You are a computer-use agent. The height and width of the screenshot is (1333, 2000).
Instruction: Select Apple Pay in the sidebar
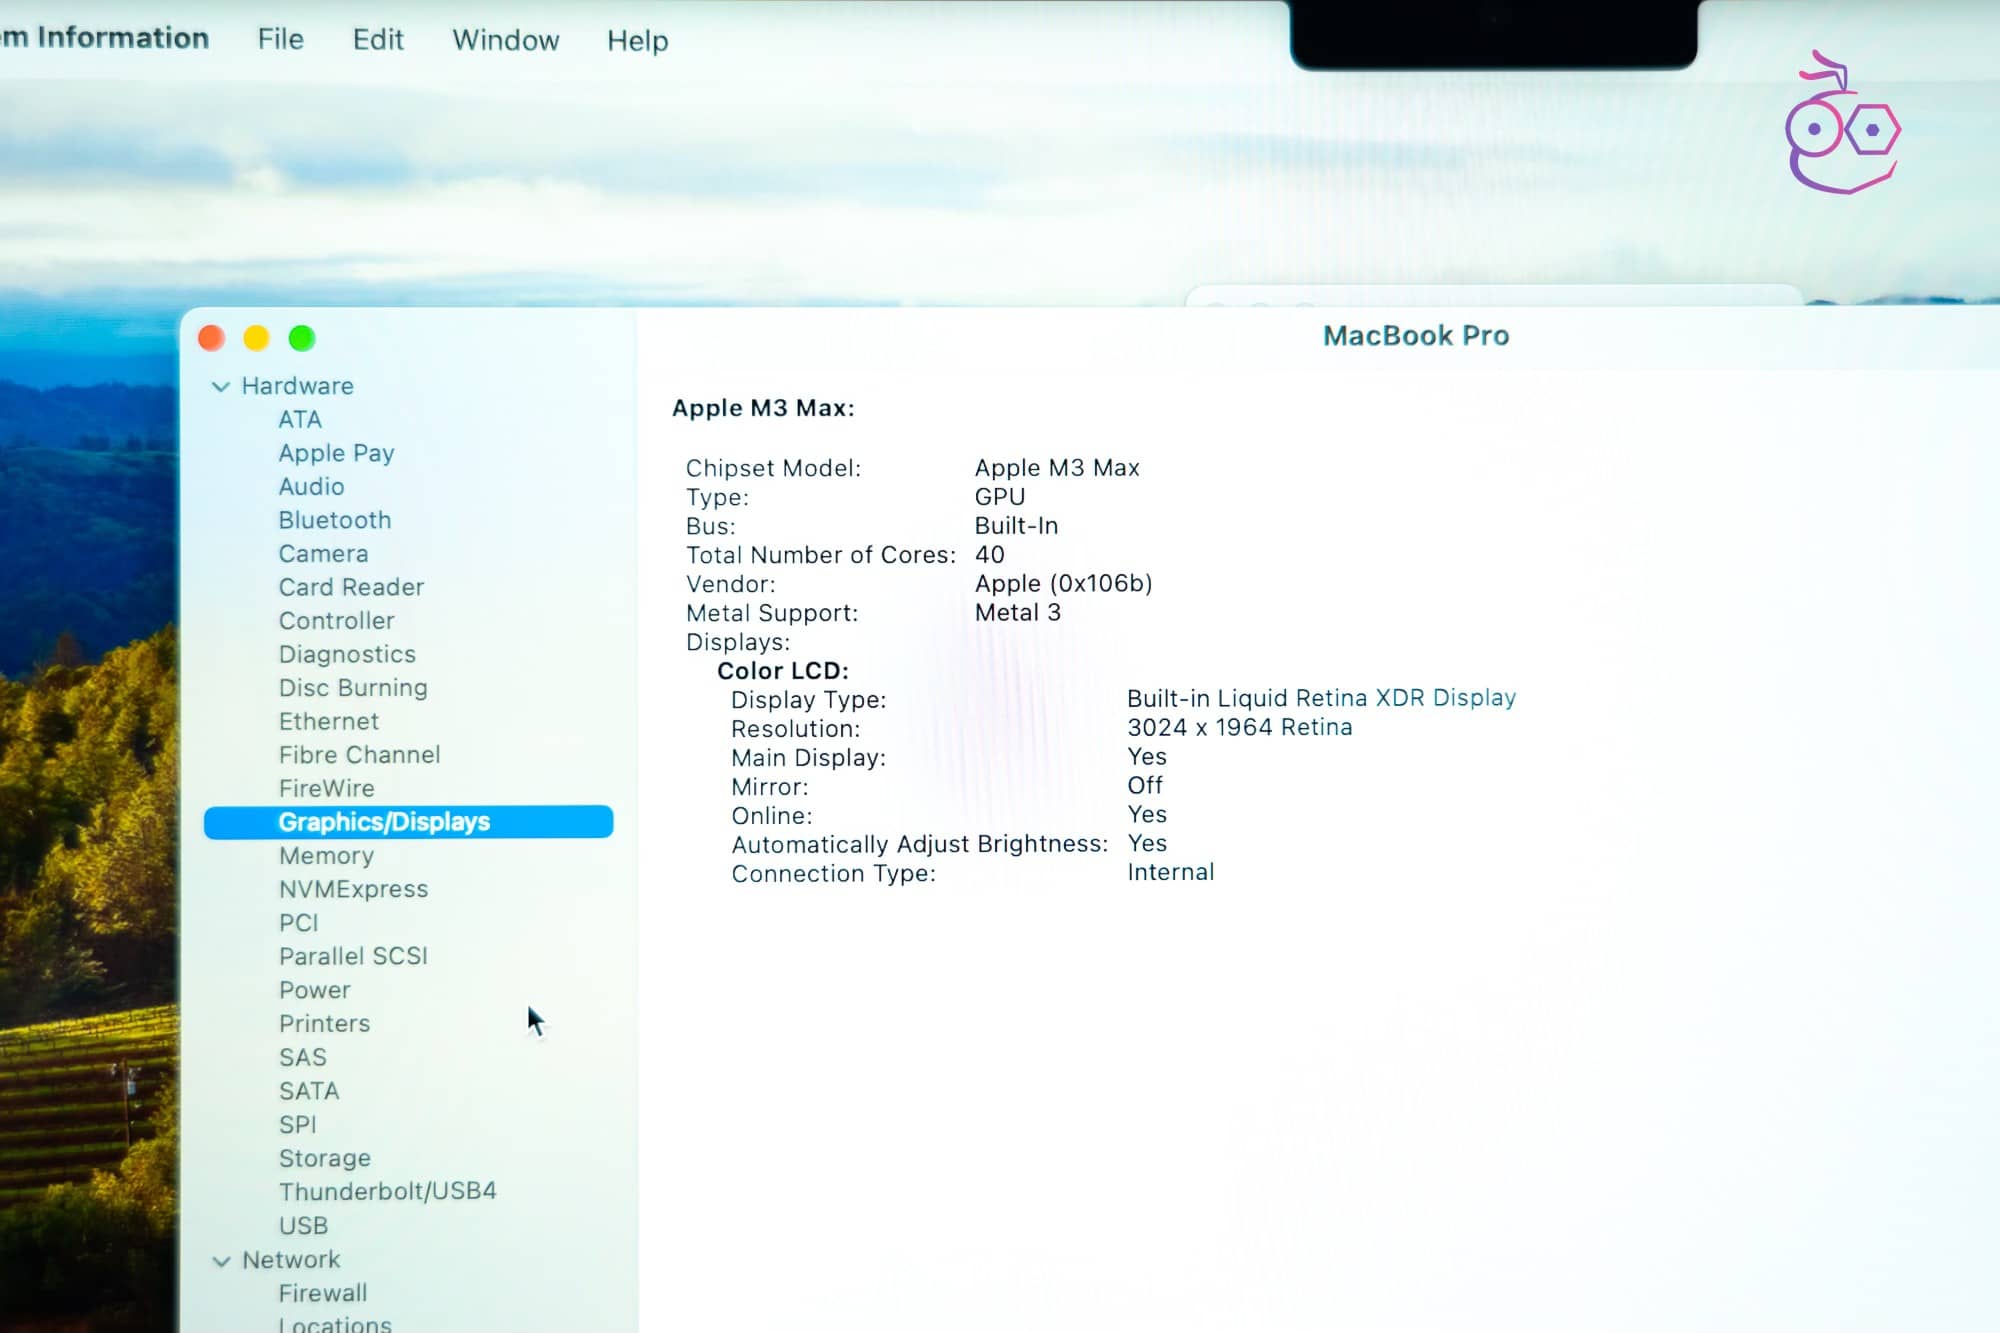point(336,453)
